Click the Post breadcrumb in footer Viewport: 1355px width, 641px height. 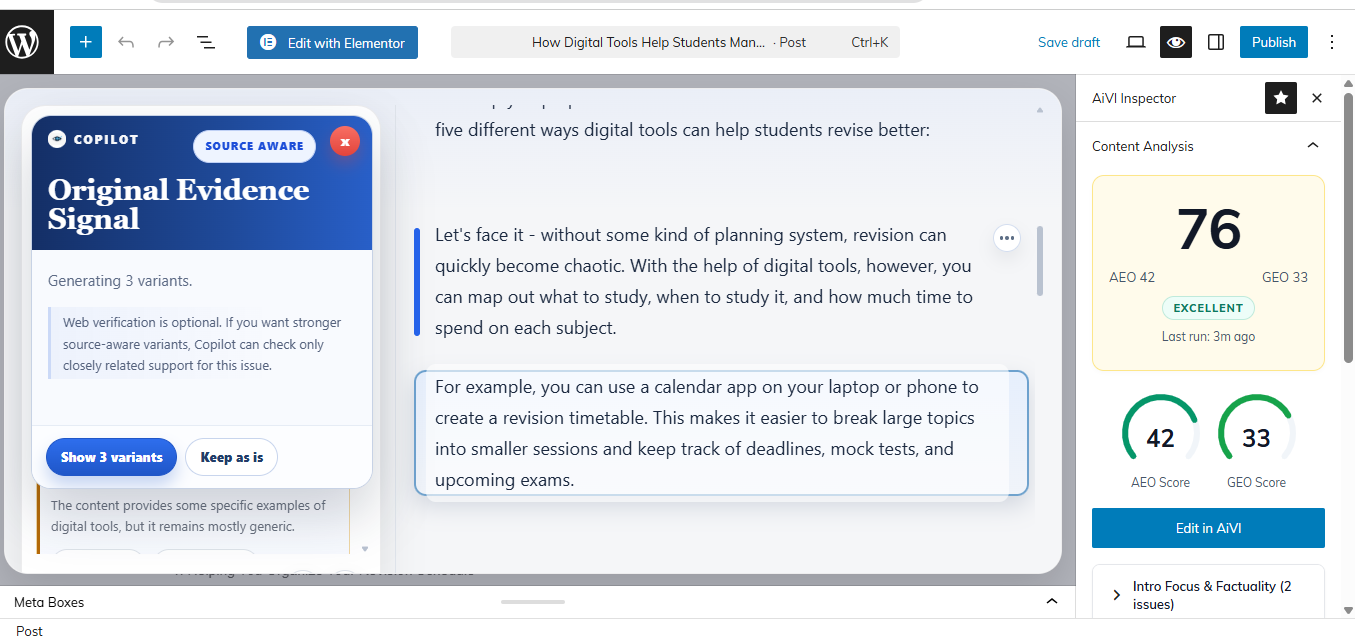point(30,631)
